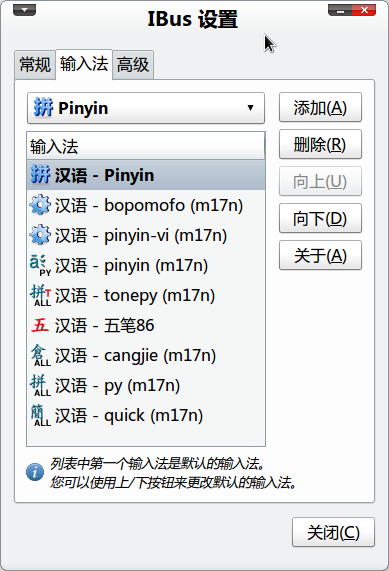Select 汉语 - pinyin (m17n) entry
The width and height of the screenshot is (389, 571).
[146, 265]
